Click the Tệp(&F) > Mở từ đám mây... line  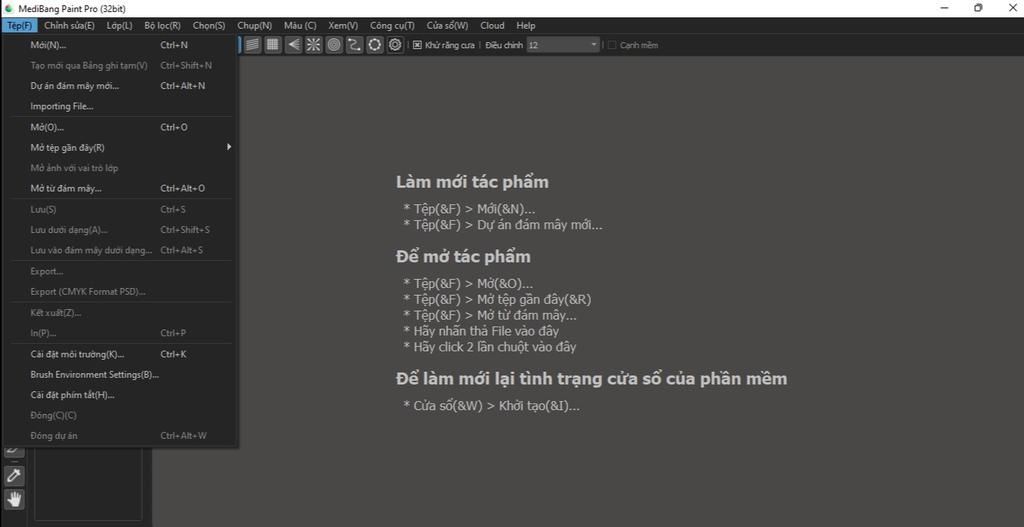(x=490, y=315)
